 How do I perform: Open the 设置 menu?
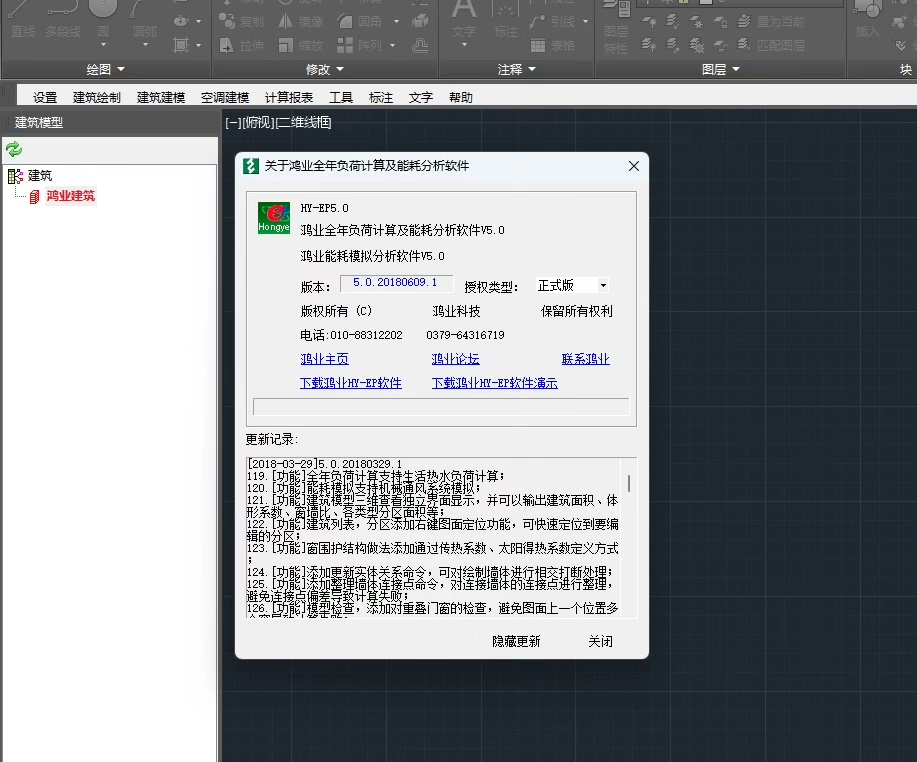pos(45,98)
